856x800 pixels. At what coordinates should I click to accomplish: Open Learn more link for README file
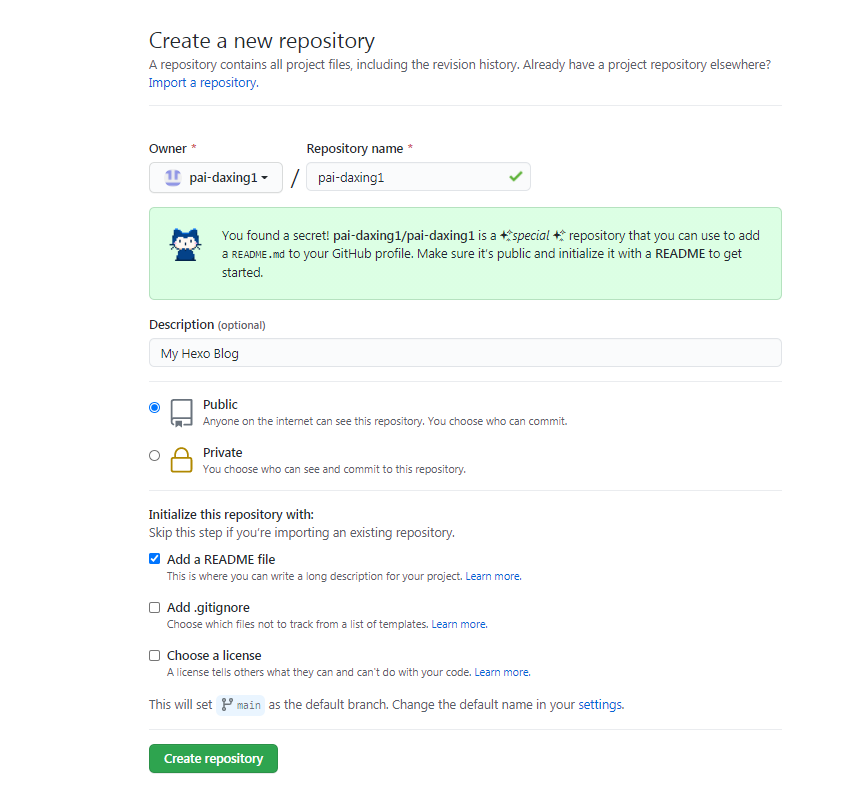(493, 576)
